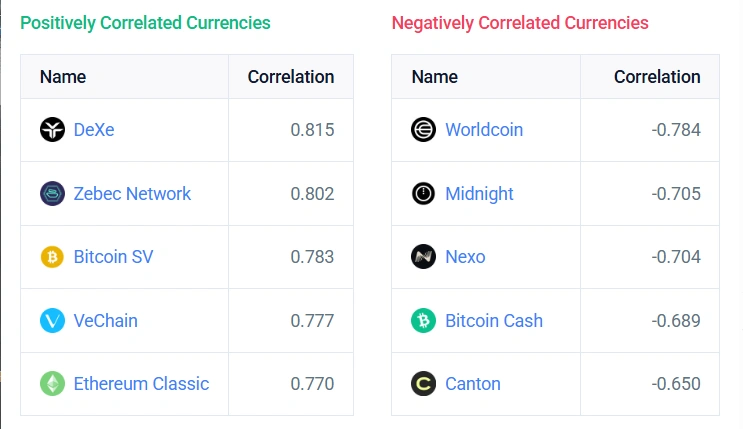Click the Midnight coin icon

423,194
